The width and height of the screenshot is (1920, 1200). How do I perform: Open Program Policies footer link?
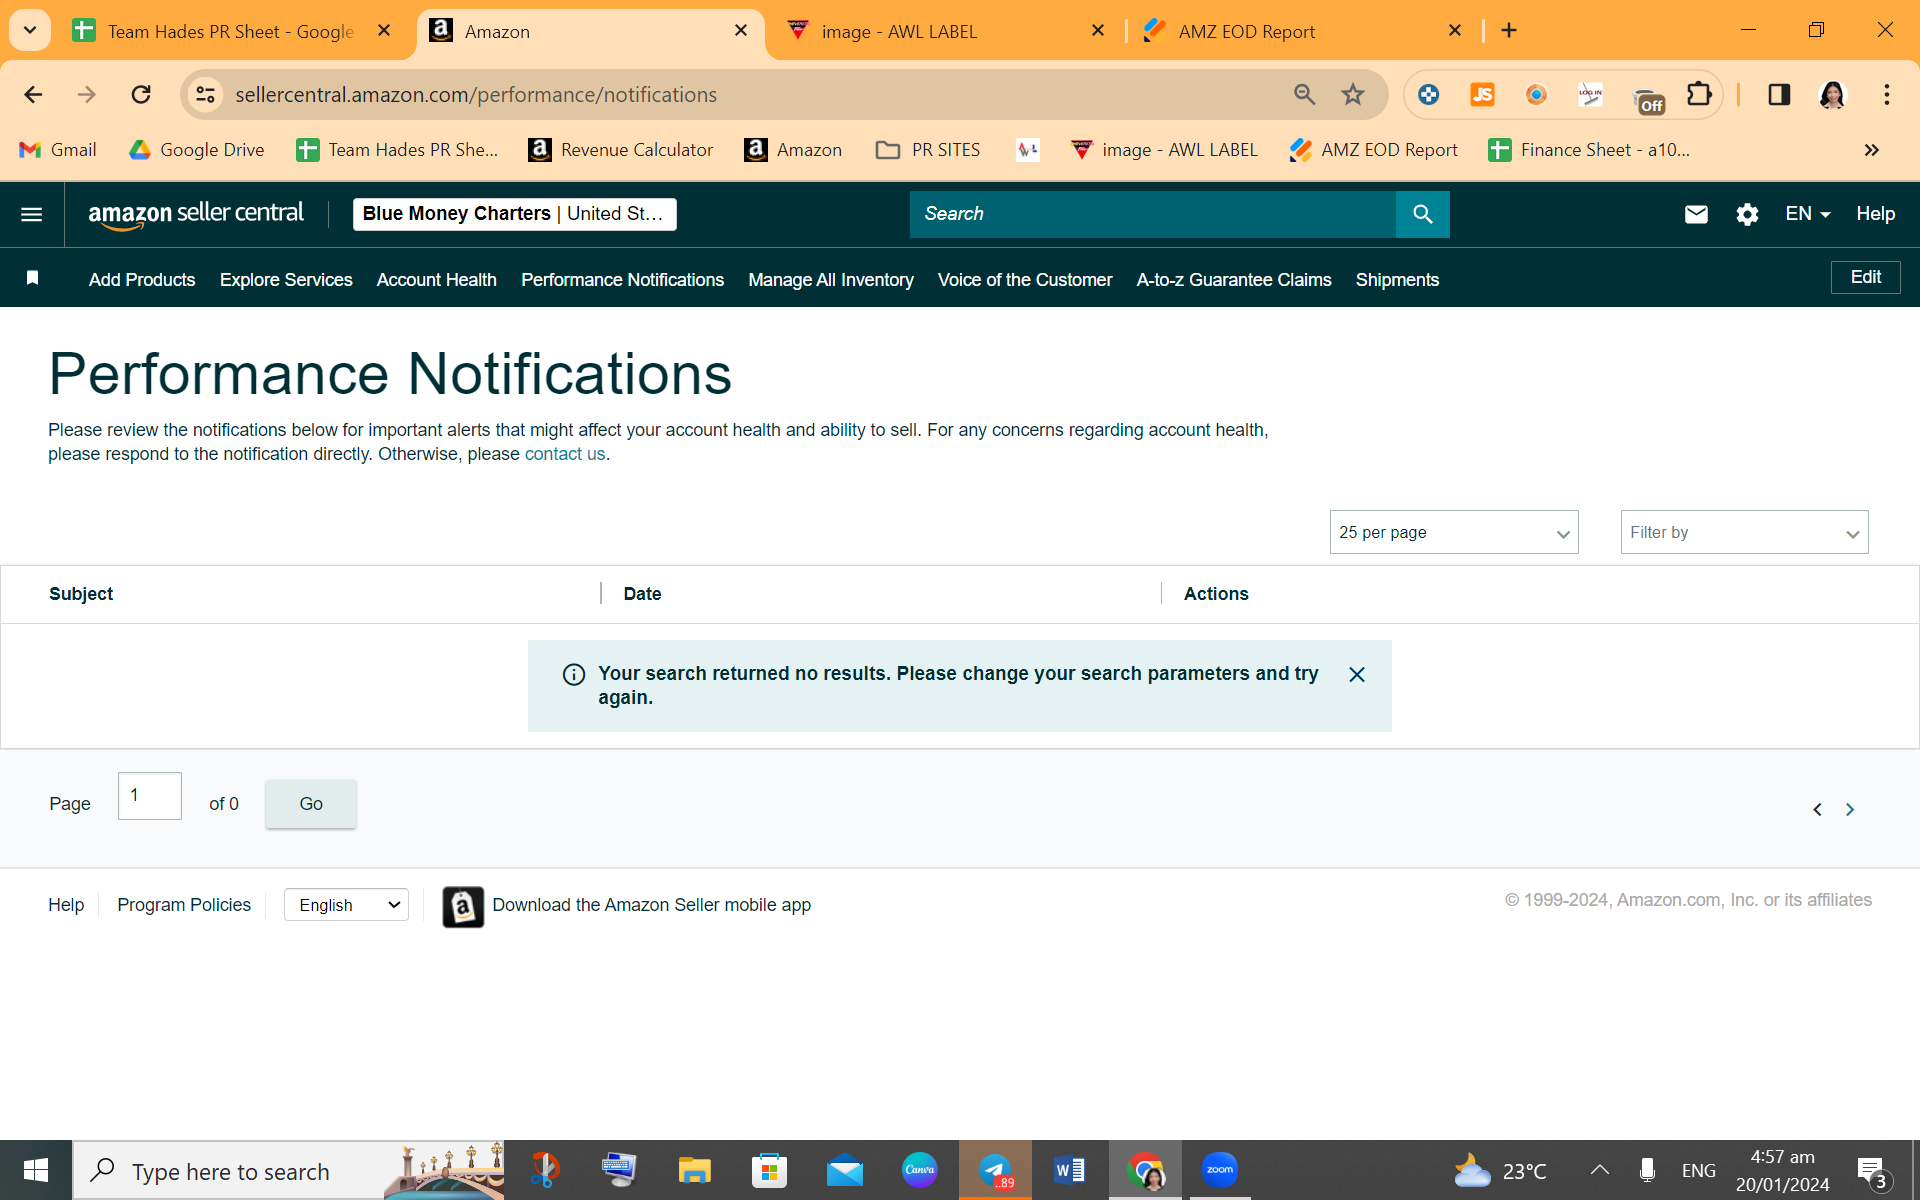pyautogui.click(x=184, y=905)
